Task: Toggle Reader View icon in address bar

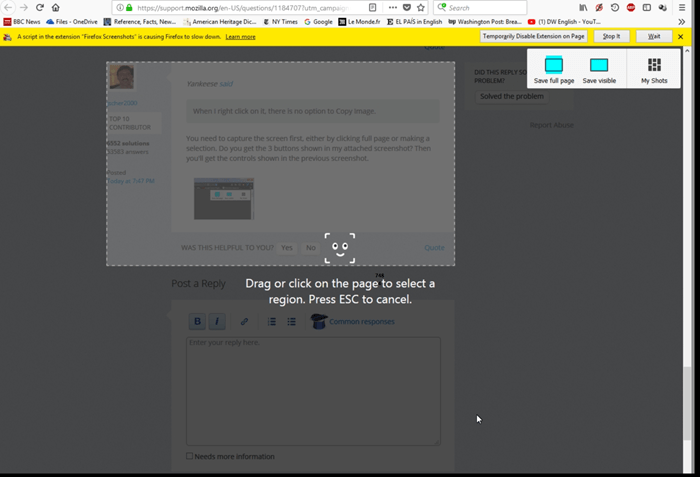Action: (x=372, y=8)
